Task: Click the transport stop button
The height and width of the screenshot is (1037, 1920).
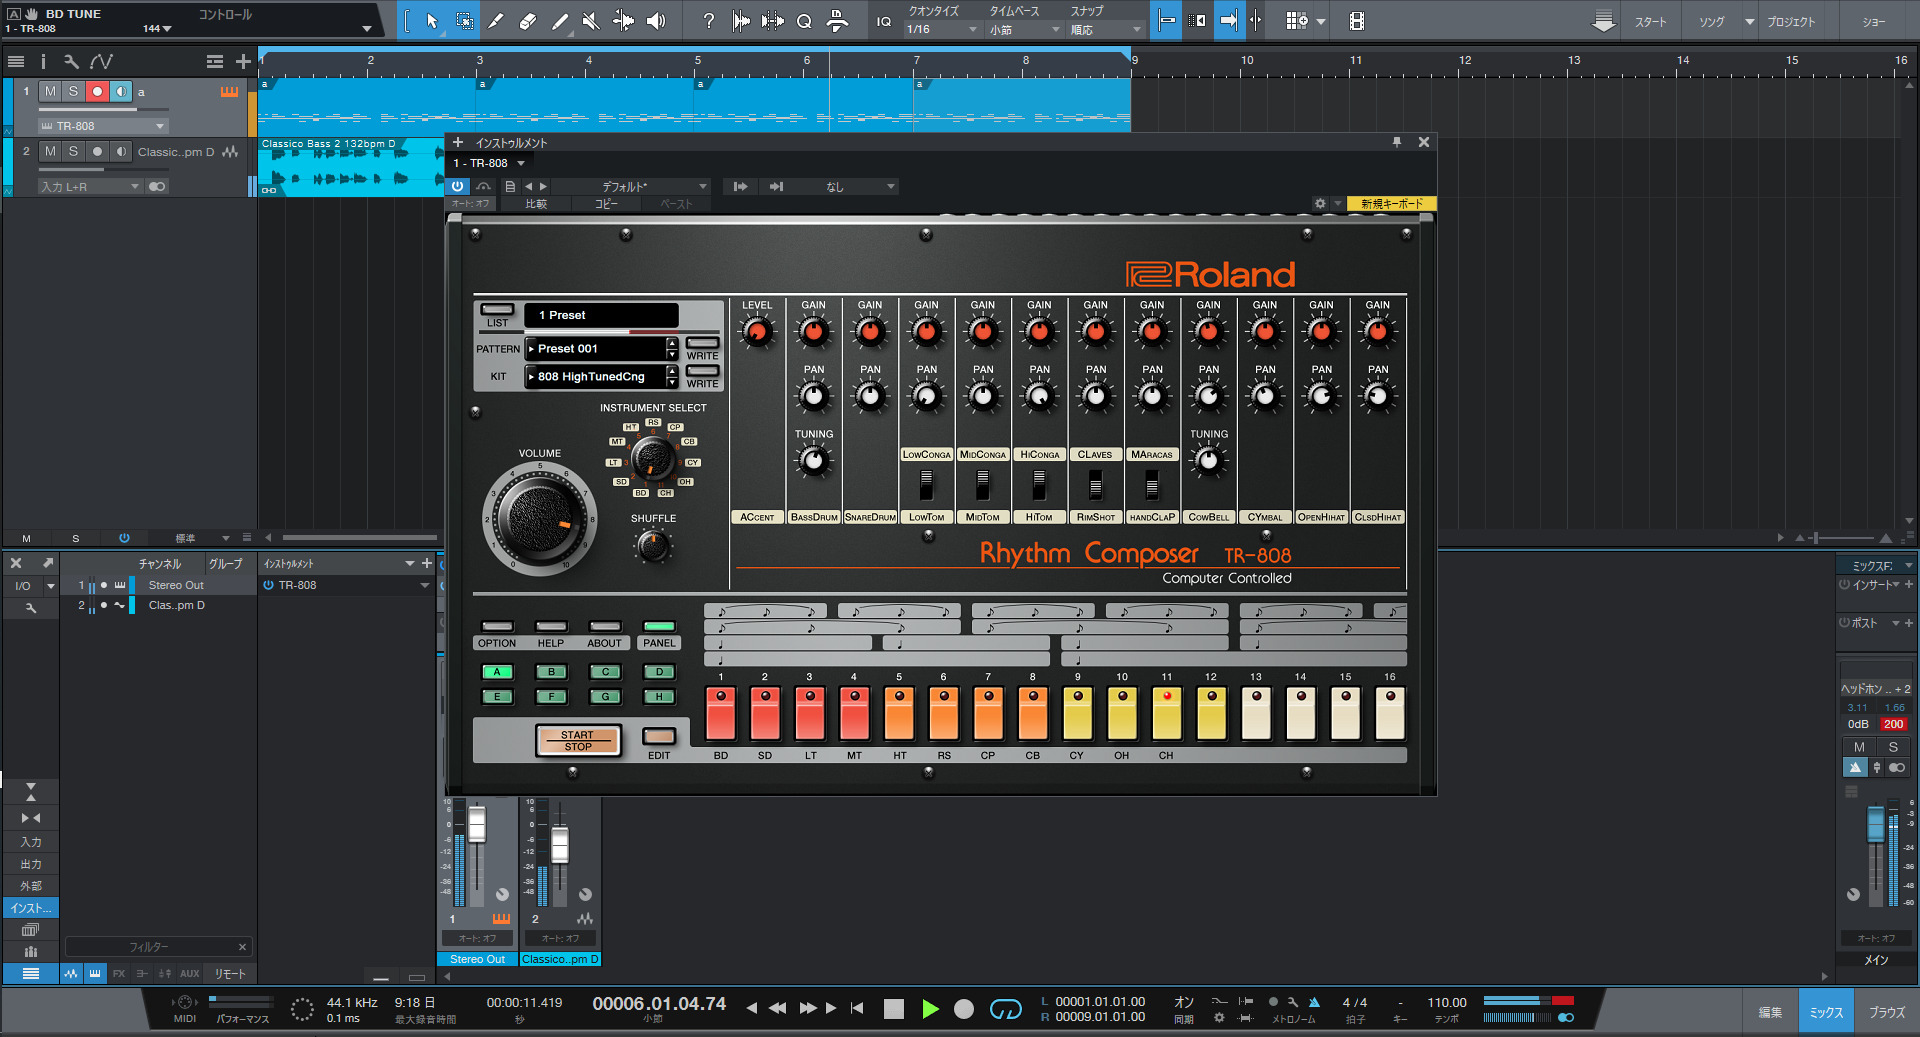Action: (894, 1009)
